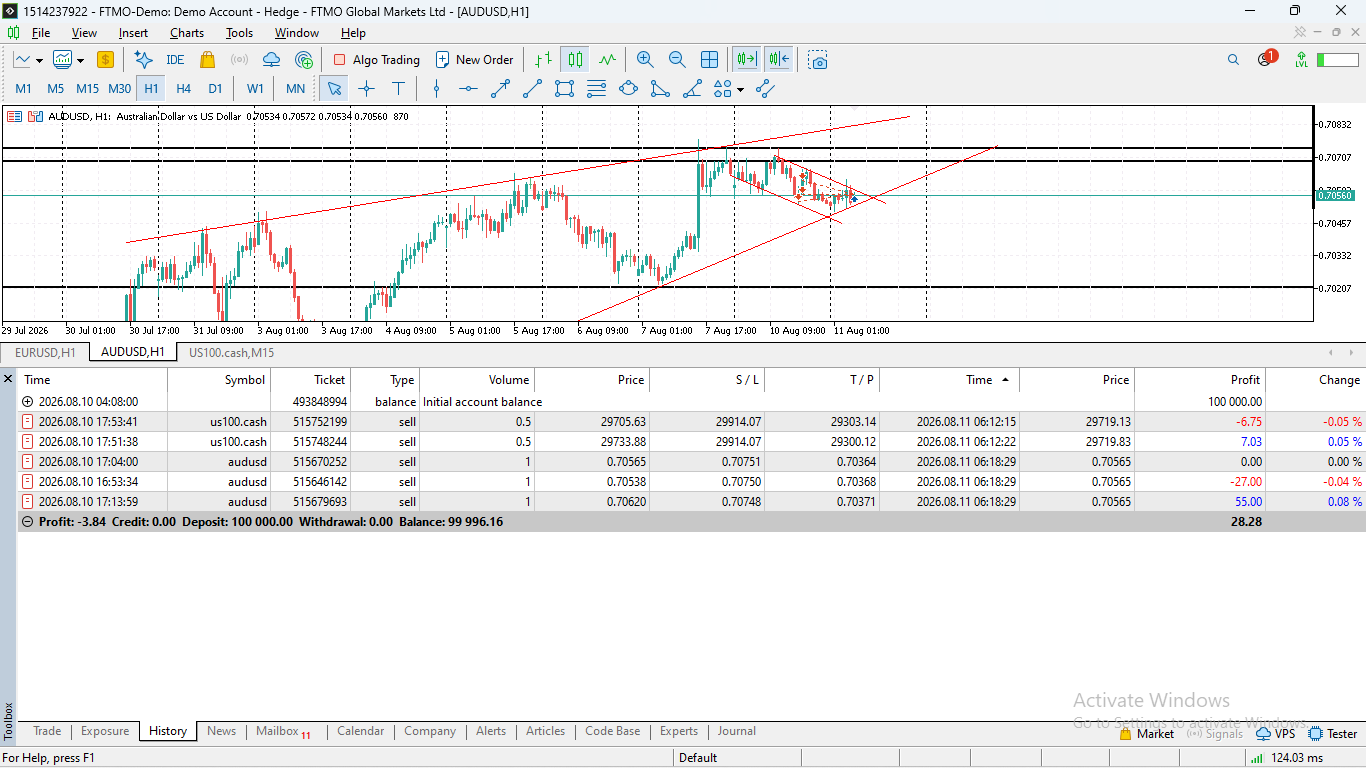Expand the shapes objects dropdown arrow

click(740, 90)
